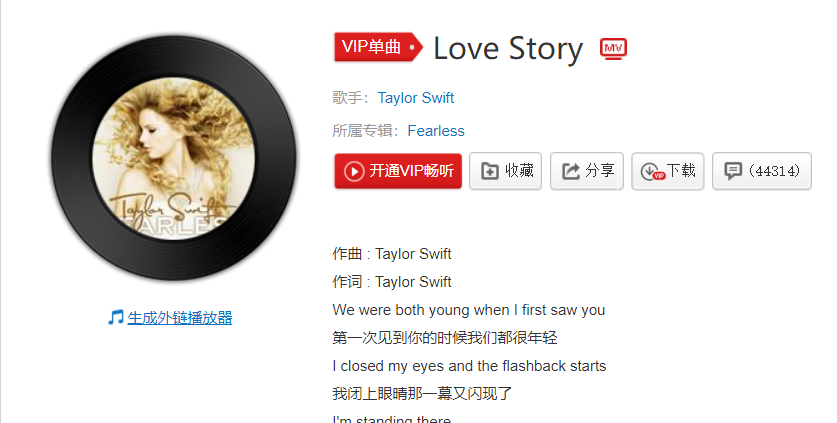Open Taylor Swift artist link next to 歌手

pyautogui.click(x=415, y=98)
